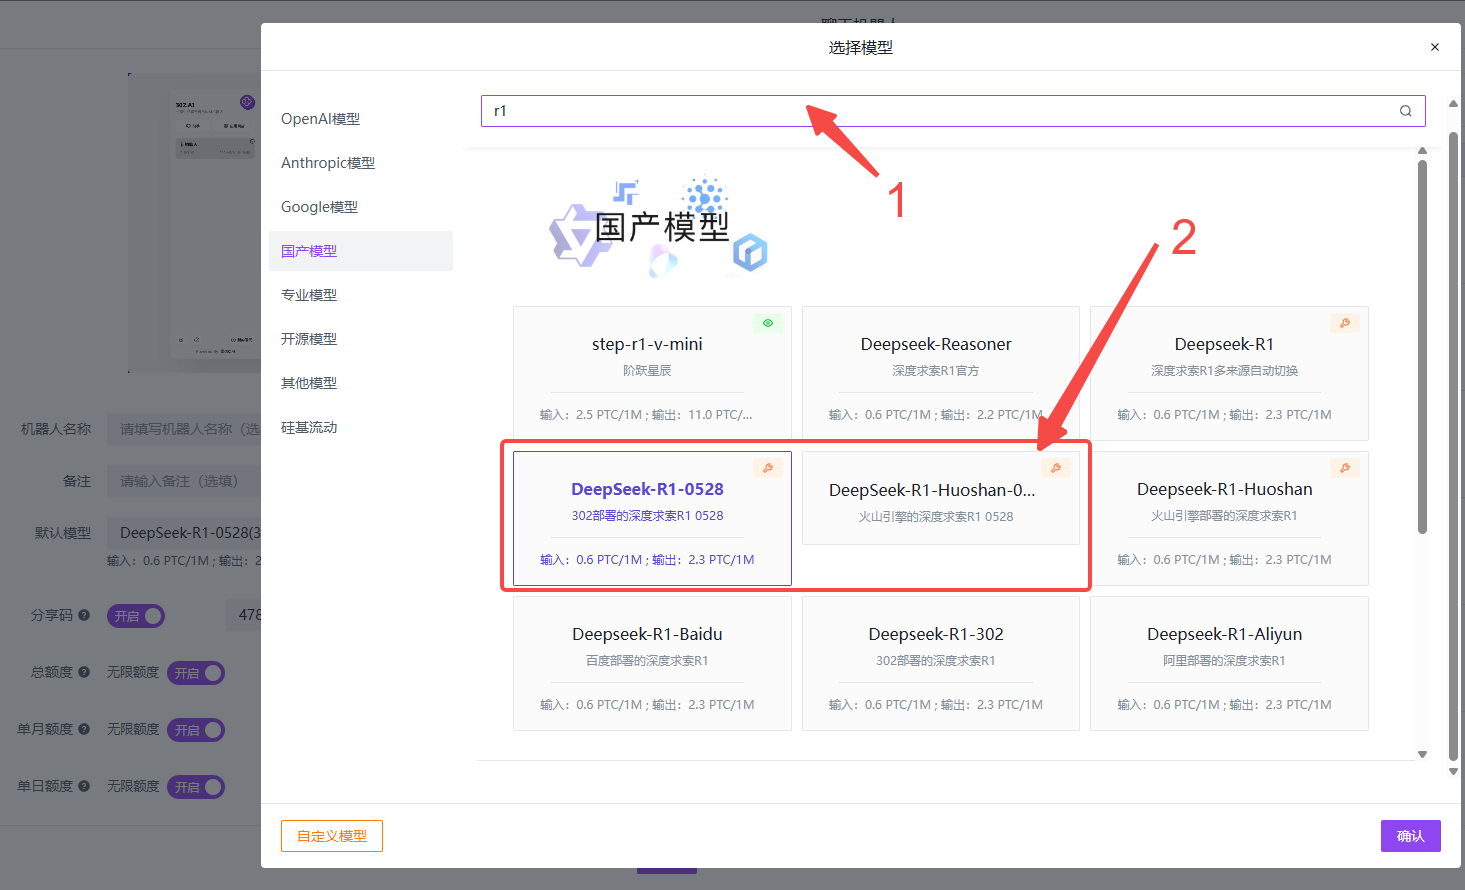The image size is (1465, 890).
Task: Select the Deepseek-Reasoner model card
Action: (x=941, y=373)
